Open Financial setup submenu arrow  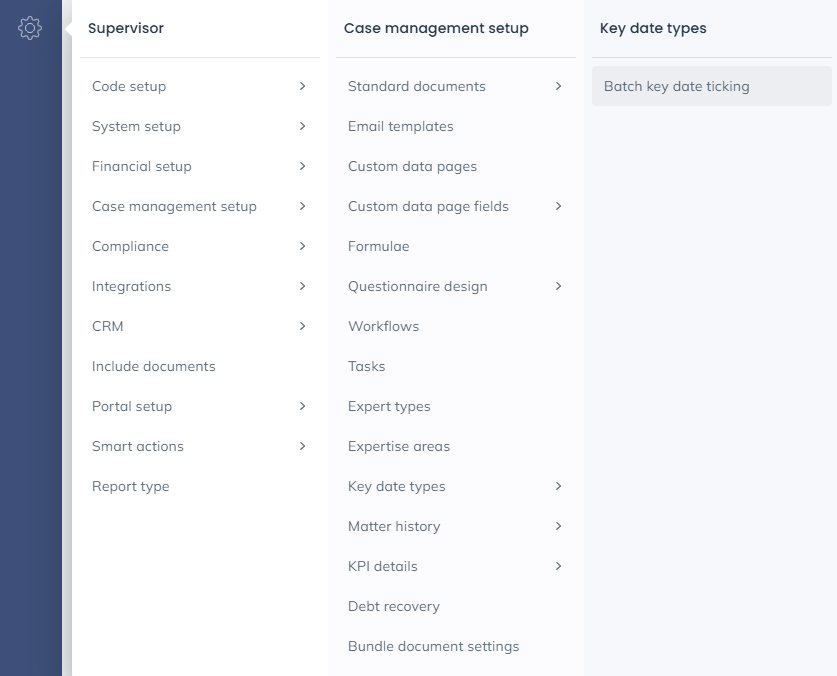coord(302,166)
